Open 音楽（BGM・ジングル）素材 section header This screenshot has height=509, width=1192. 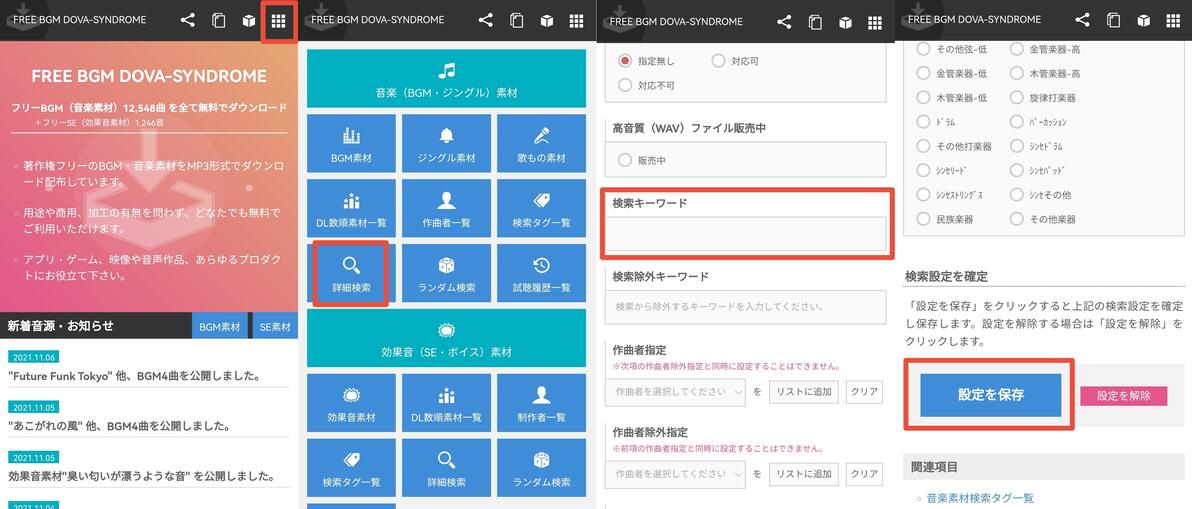(x=446, y=78)
